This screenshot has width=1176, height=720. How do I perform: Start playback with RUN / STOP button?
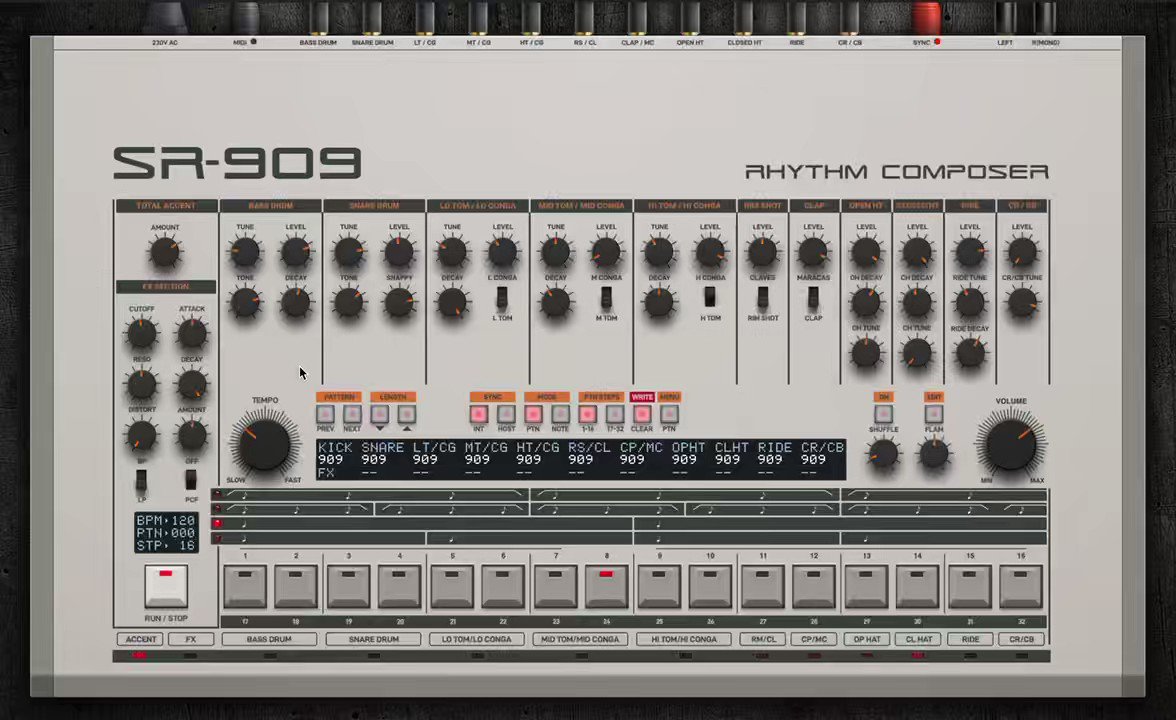(x=166, y=586)
